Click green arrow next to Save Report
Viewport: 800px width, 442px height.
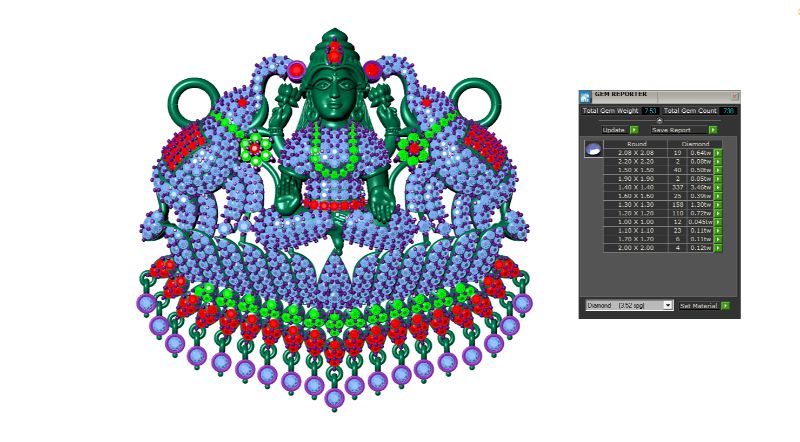pos(713,129)
